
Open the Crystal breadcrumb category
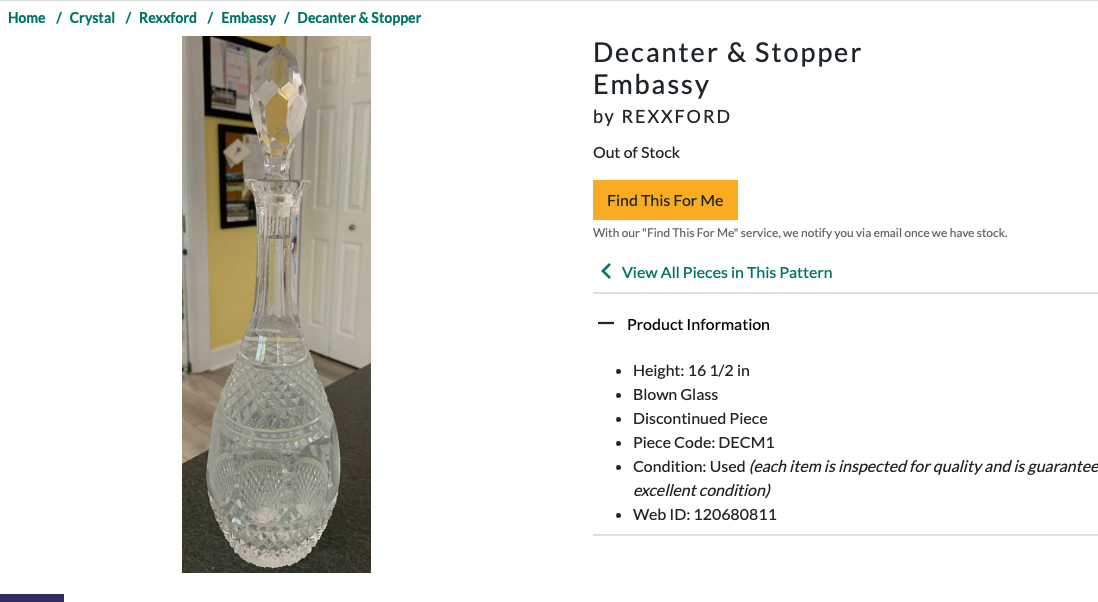click(92, 18)
